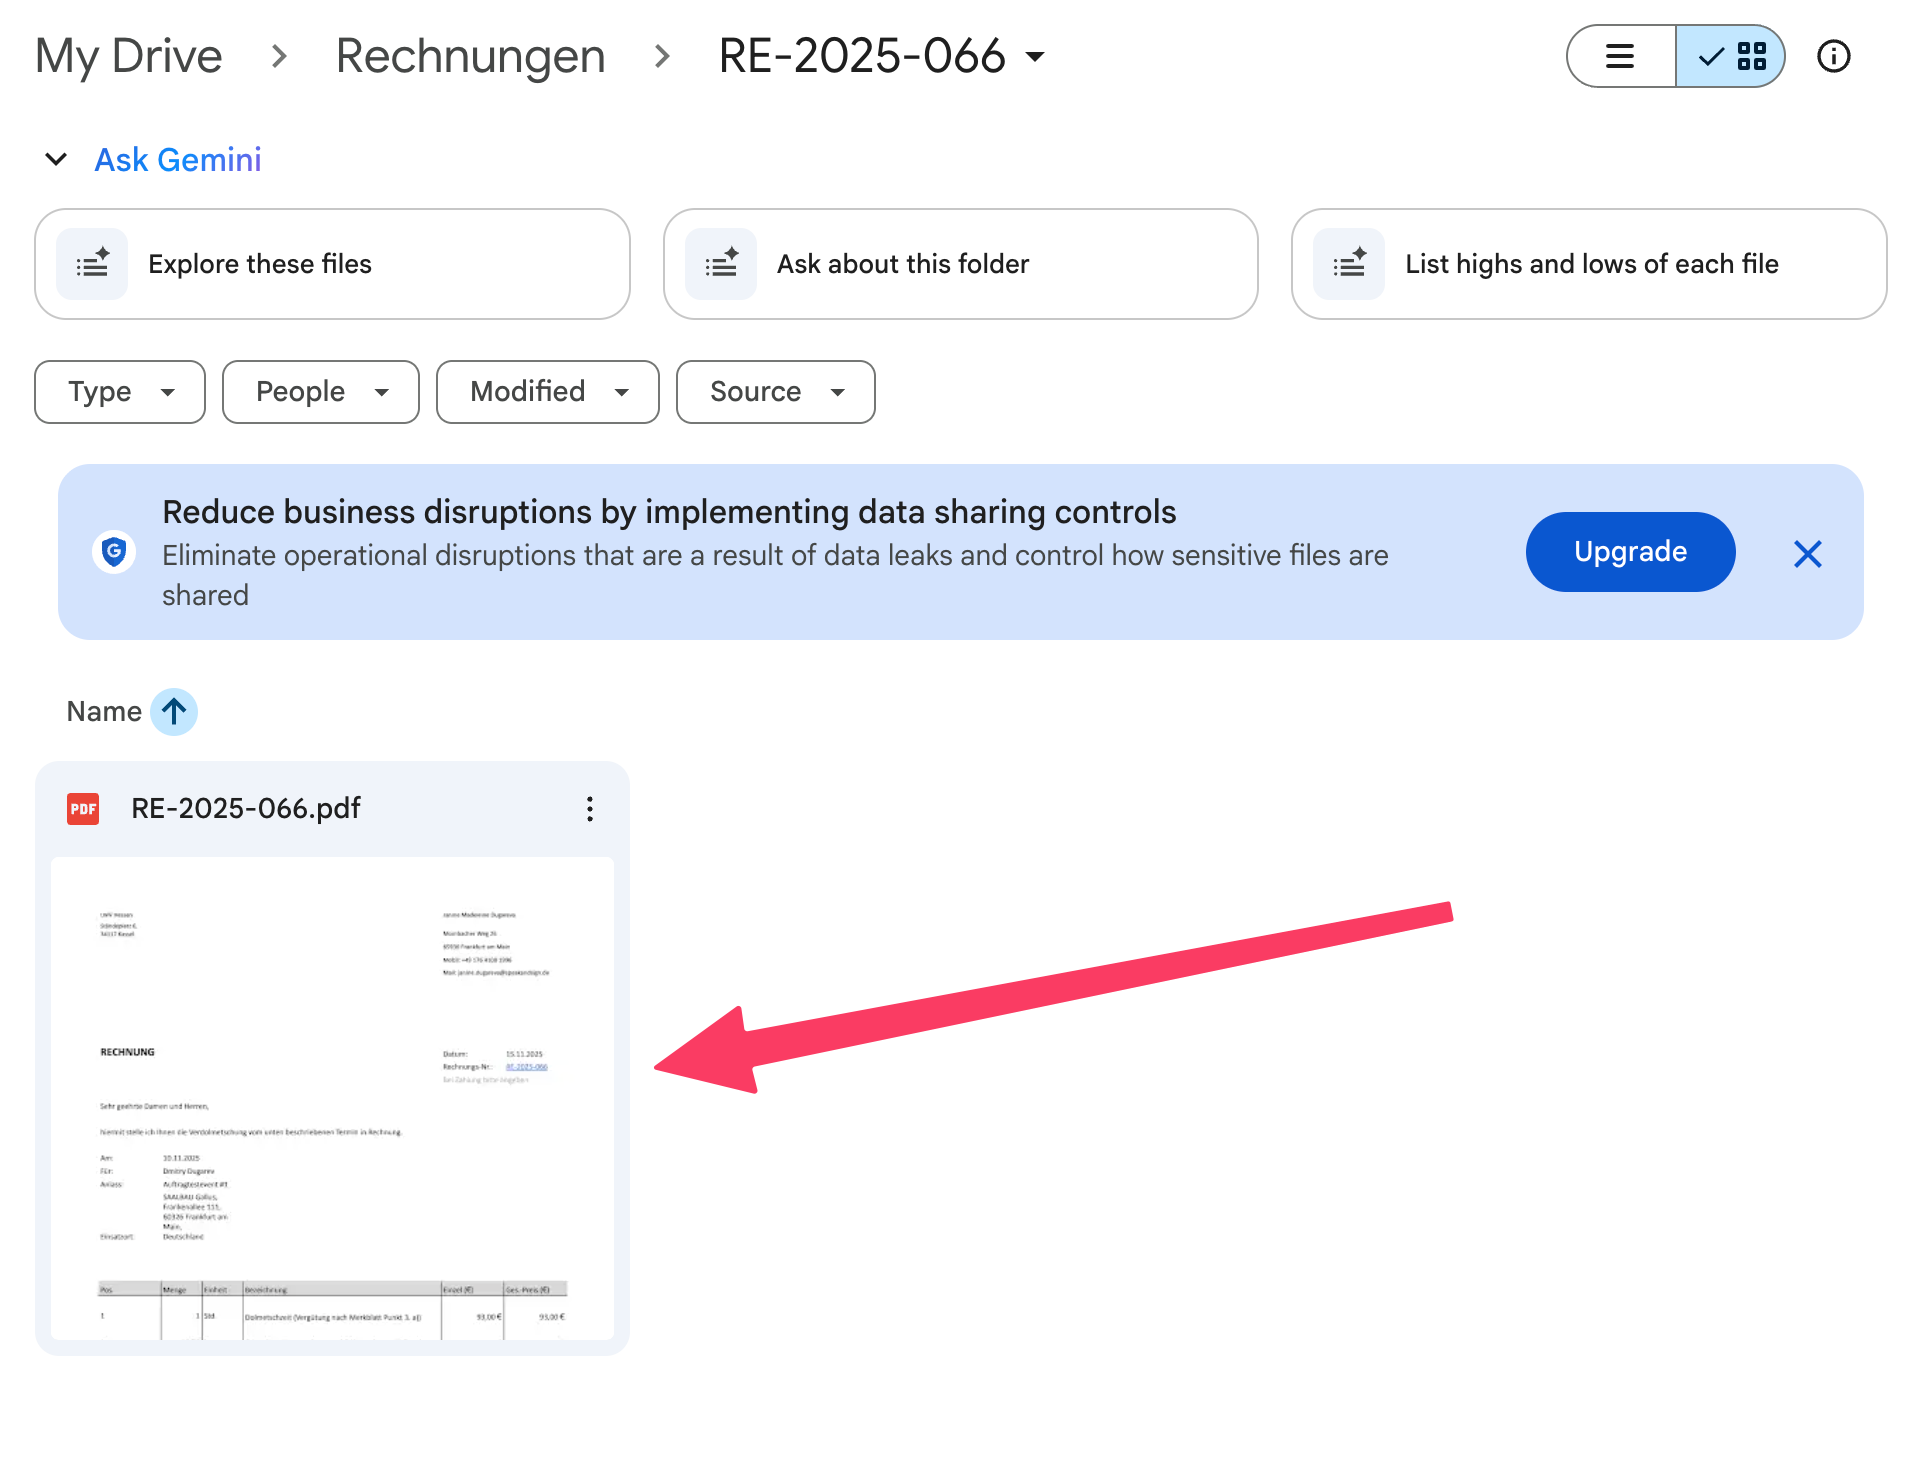Click Explore these files suggestion
This screenshot has height=1468, width=1914.
[332, 264]
